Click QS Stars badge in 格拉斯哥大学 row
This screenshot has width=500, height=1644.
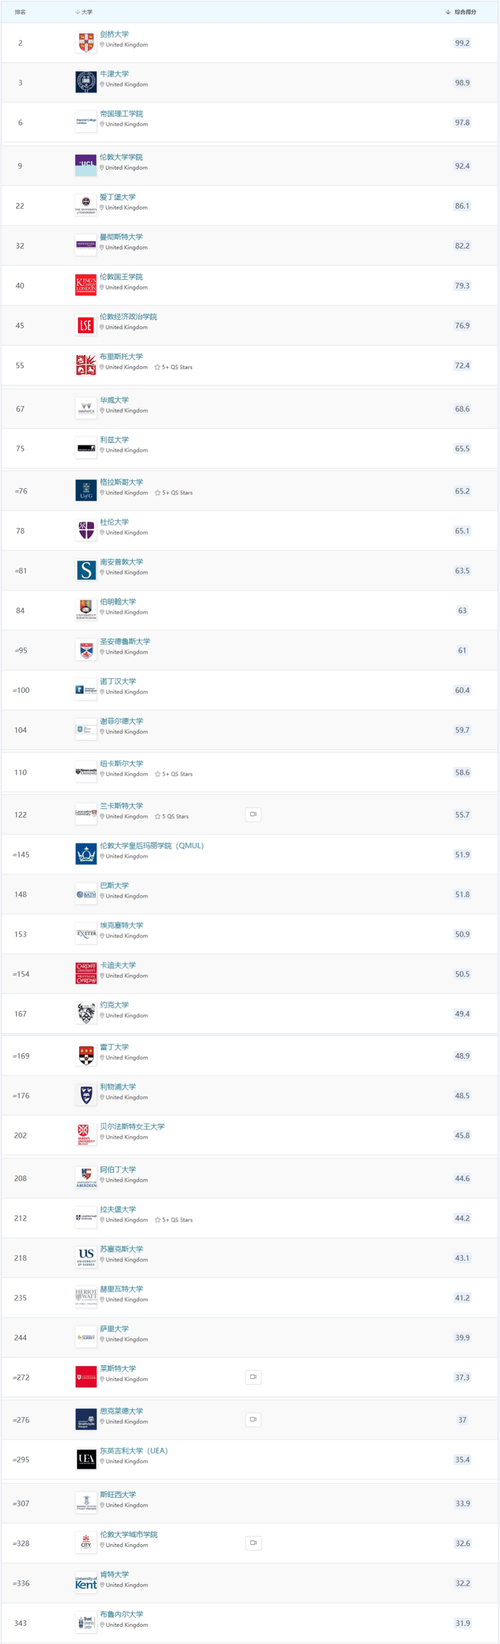coord(173,493)
